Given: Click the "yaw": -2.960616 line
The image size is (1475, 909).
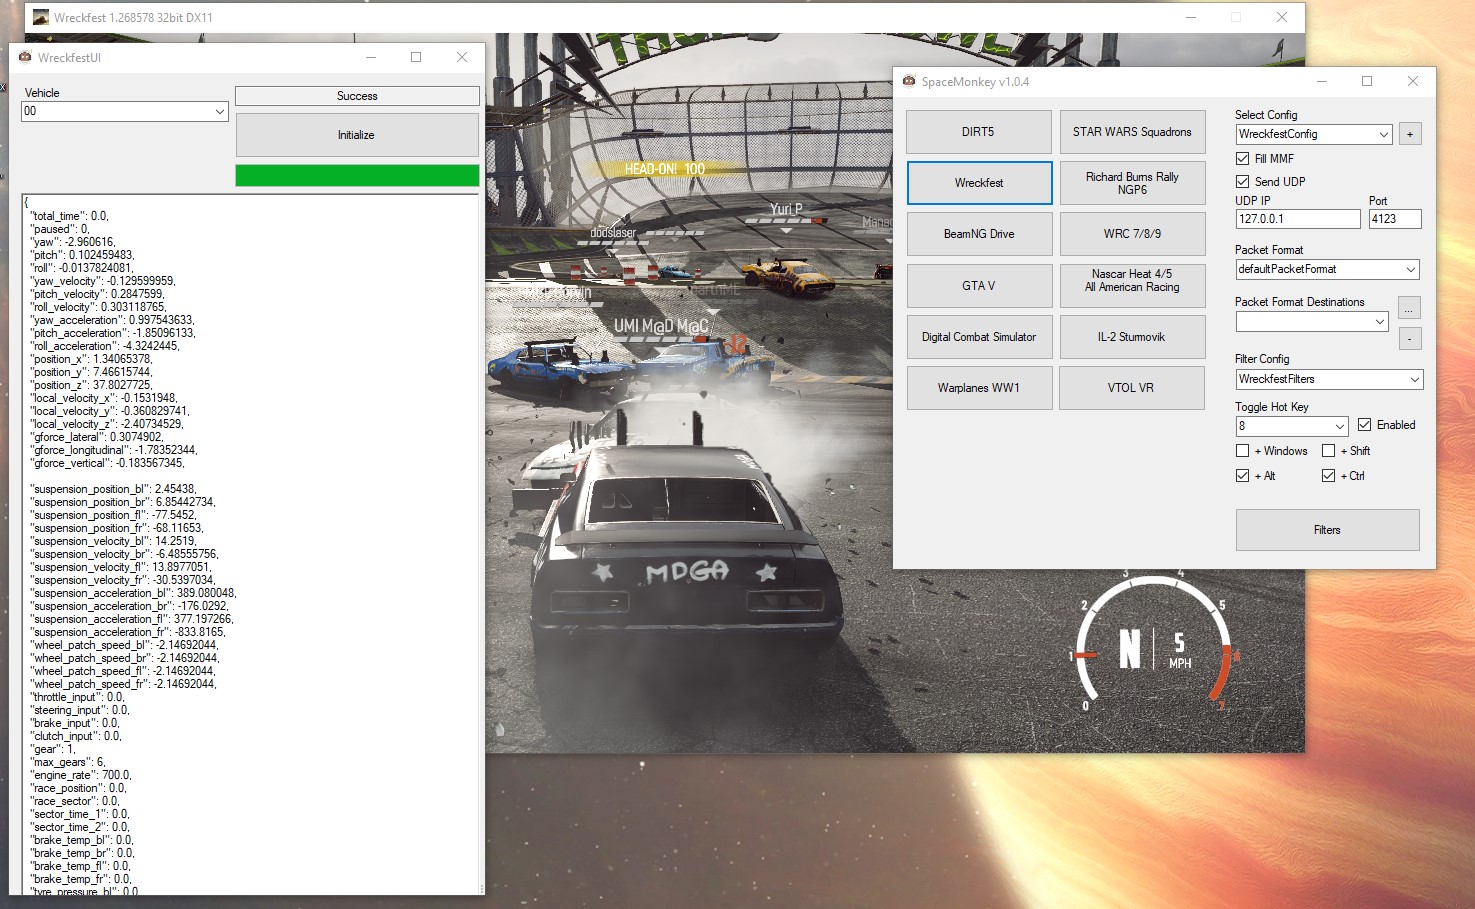Looking at the screenshot, I should point(73,242).
